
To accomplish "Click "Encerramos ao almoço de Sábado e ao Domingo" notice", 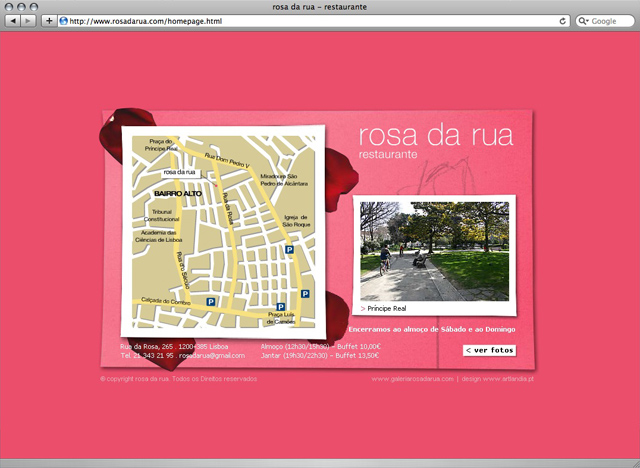I will [432, 329].
